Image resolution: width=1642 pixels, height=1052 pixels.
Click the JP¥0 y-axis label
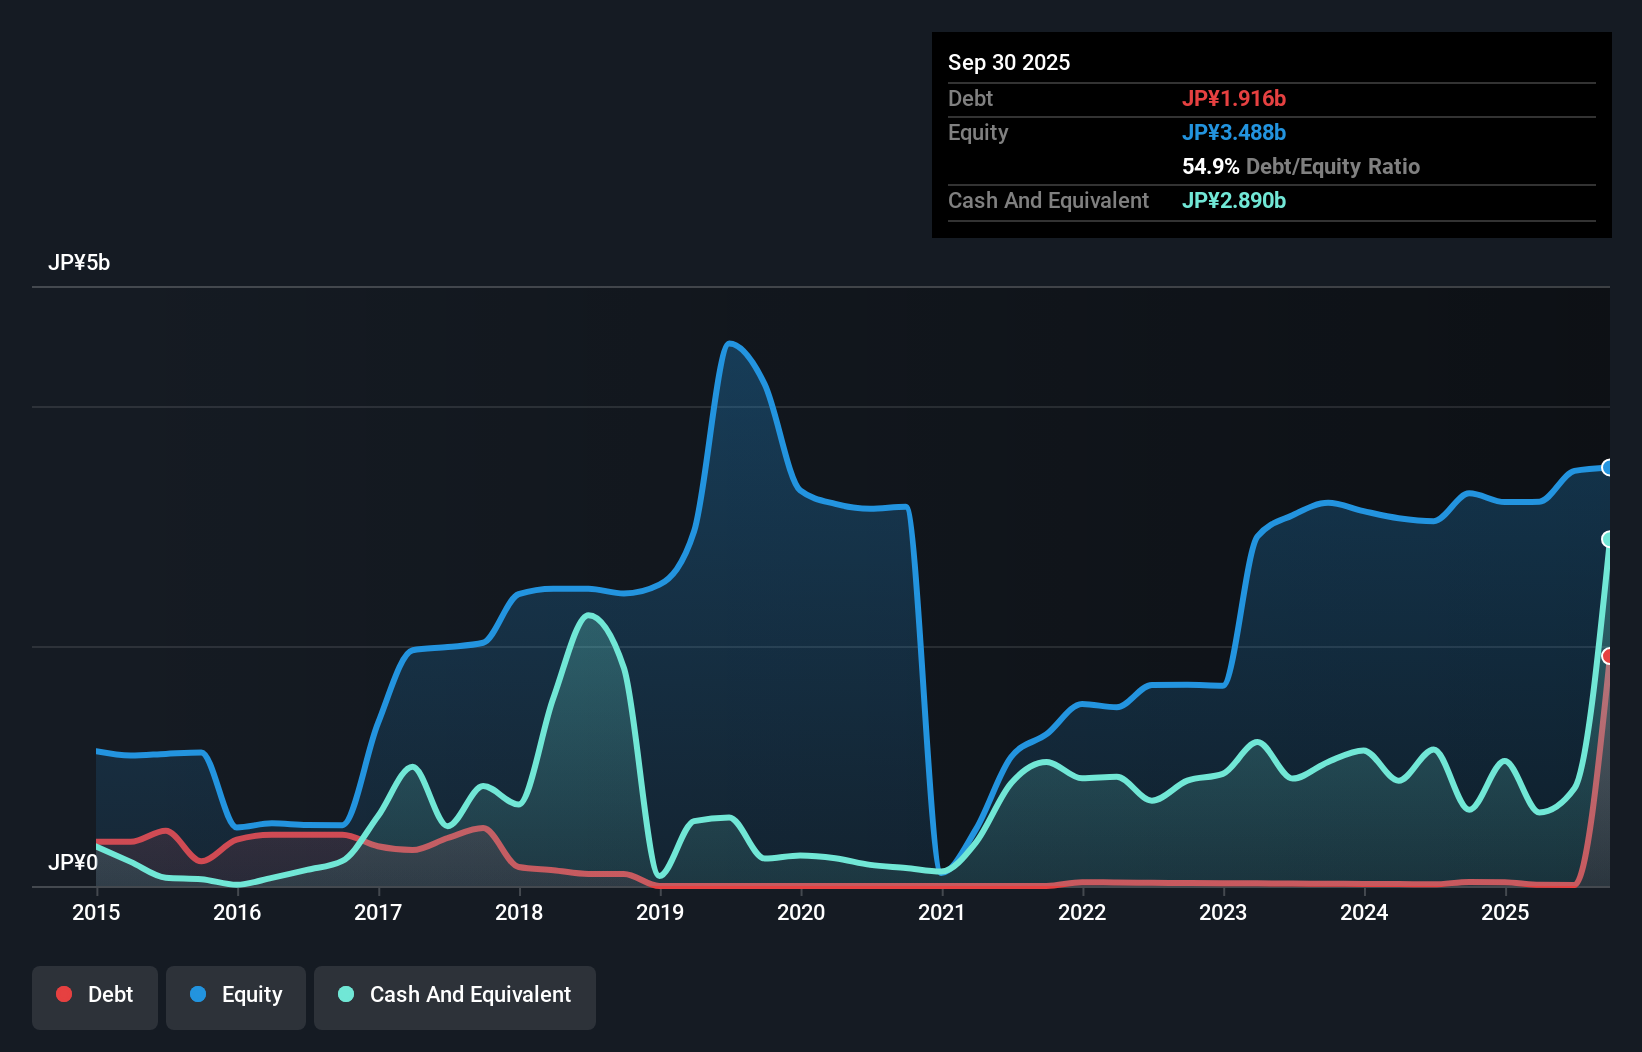click(x=73, y=862)
